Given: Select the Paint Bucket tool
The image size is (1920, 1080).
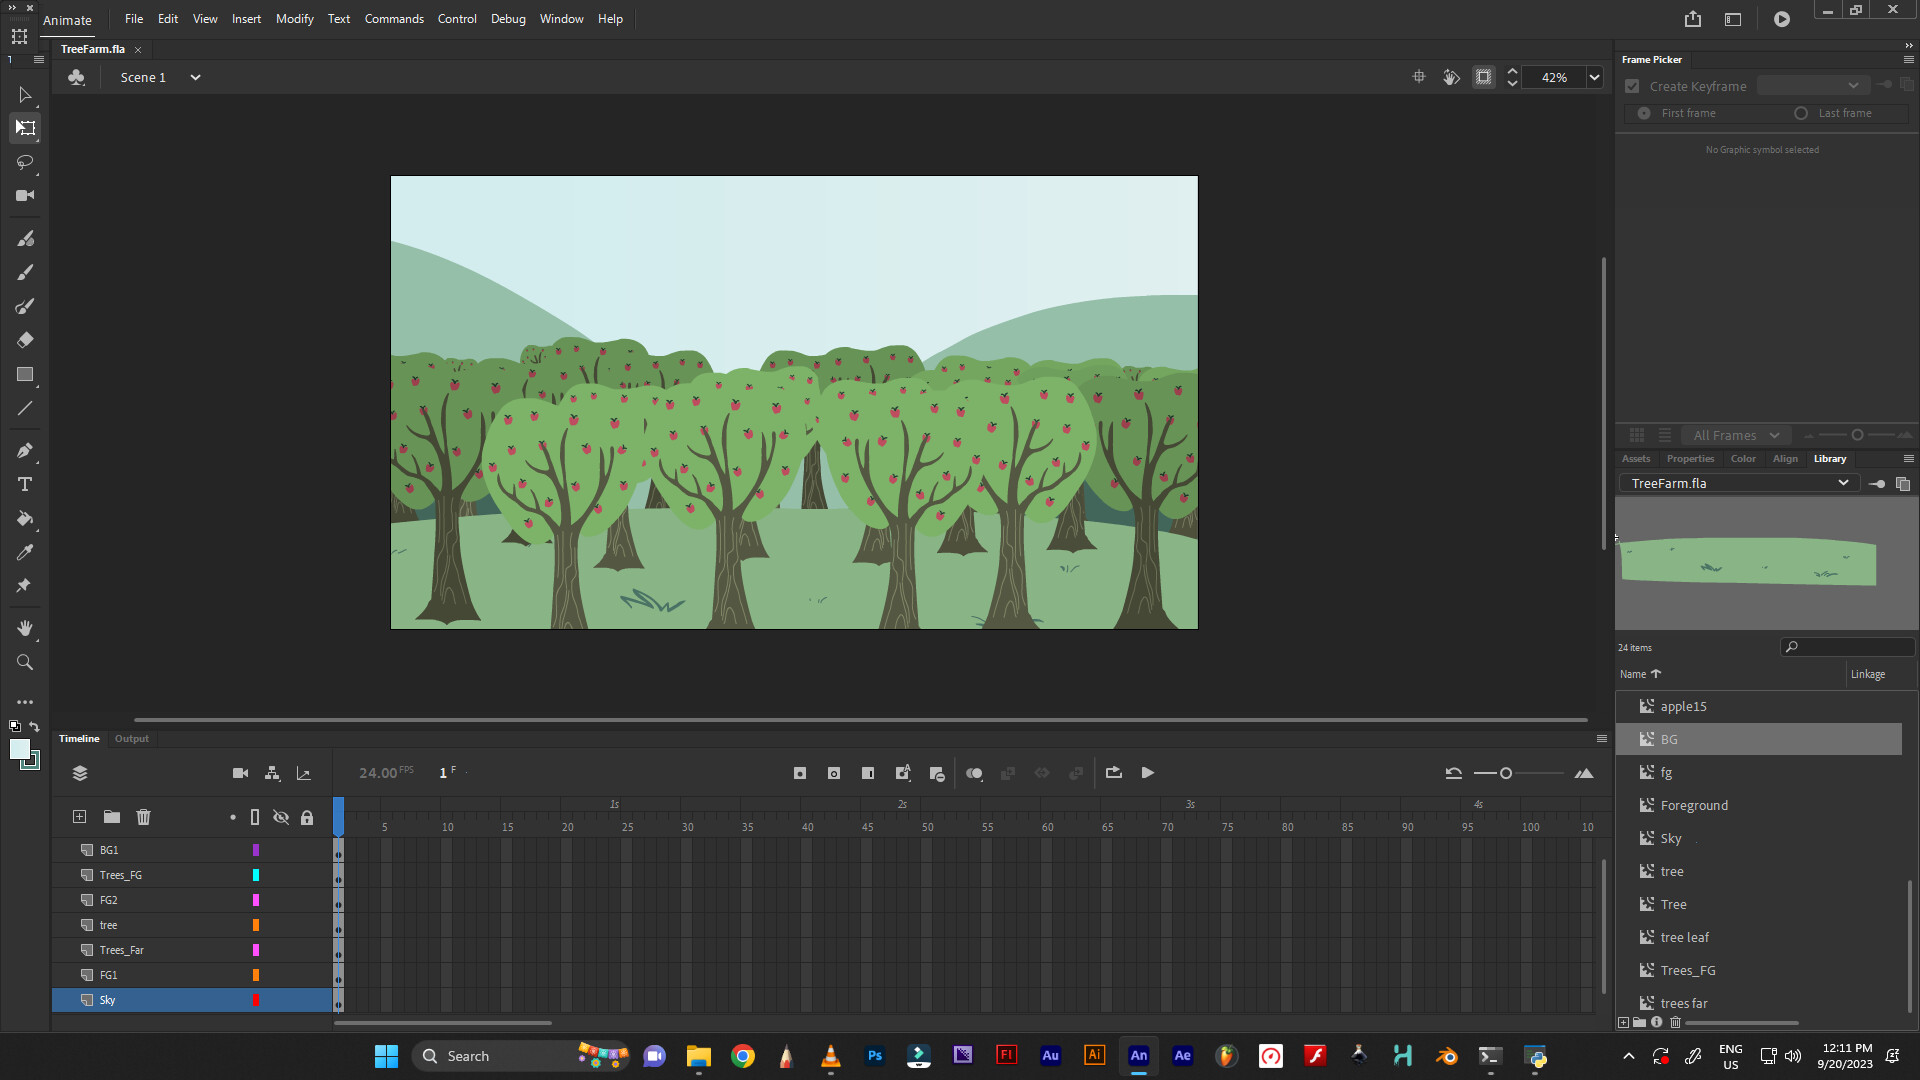Looking at the screenshot, I should click(x=25, y=518).
